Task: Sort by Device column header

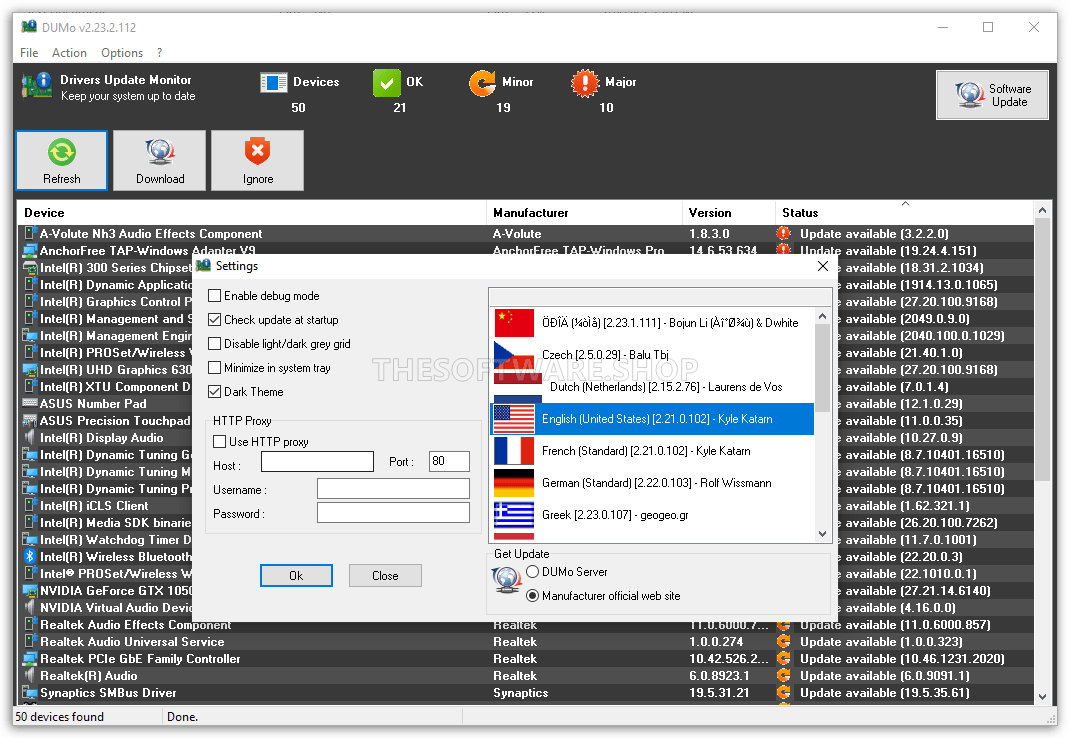Action: tap(251, 213)
